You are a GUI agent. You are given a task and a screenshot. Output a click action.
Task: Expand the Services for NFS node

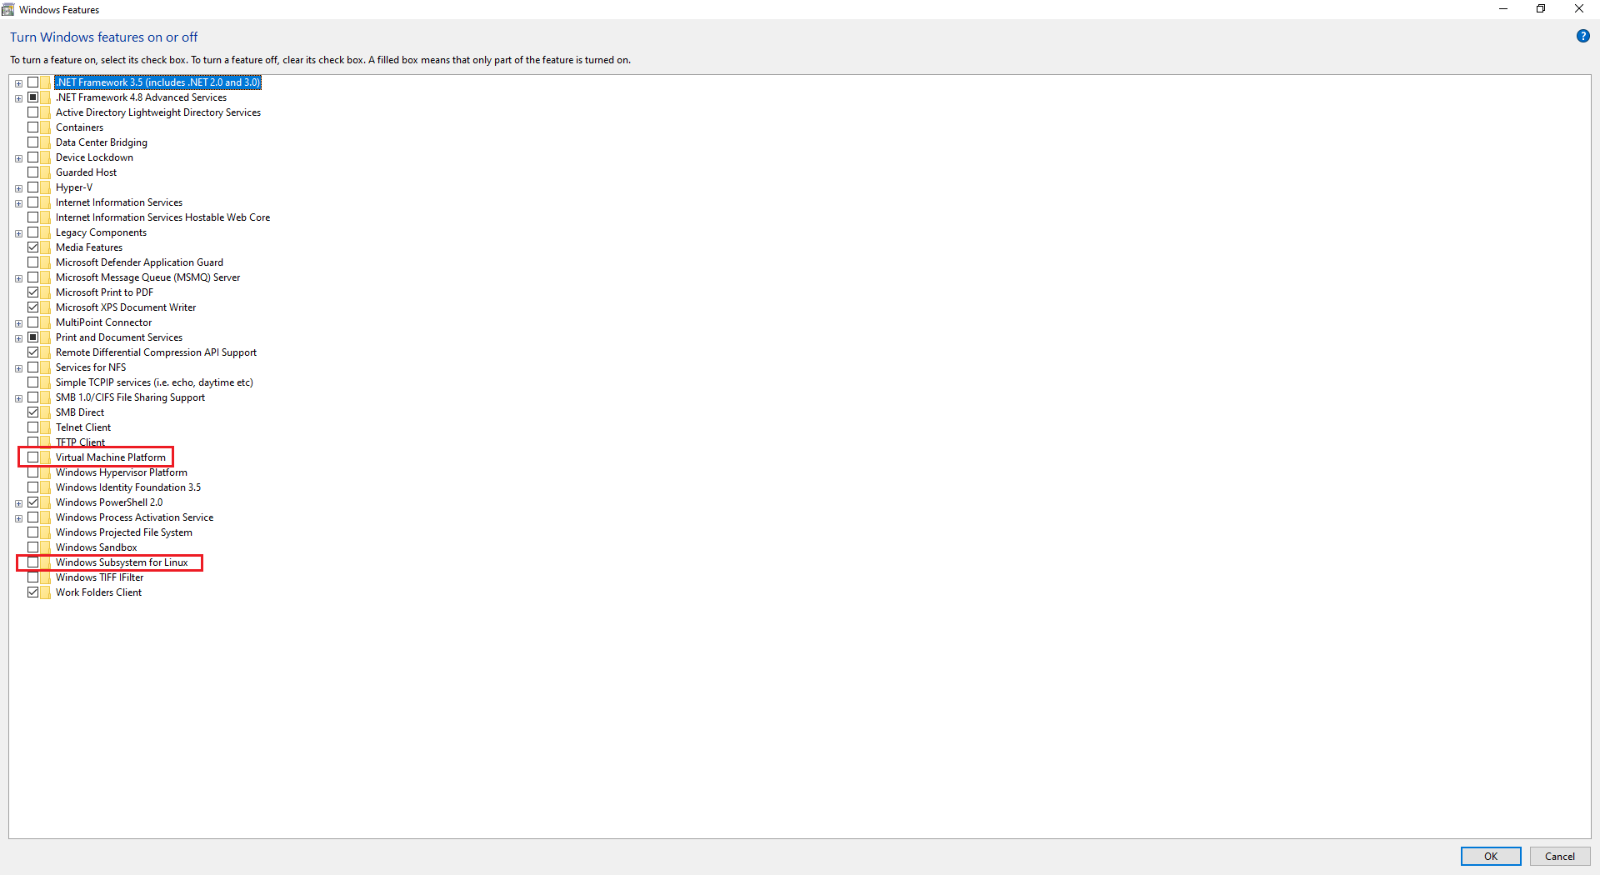tap(18, 368)
